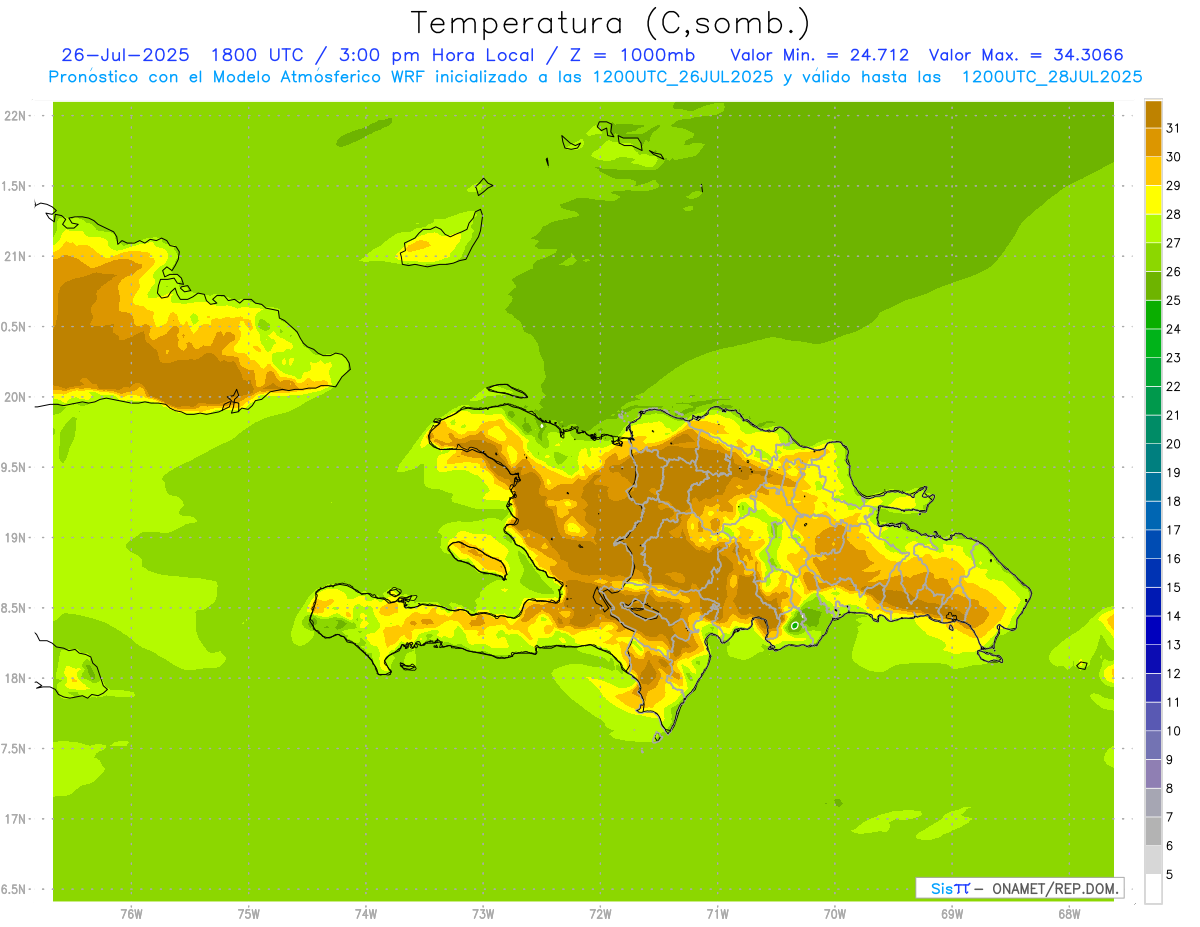Click the '0.5N' latitude label
Screen dimensions: 1200x927
pos(14,327)
